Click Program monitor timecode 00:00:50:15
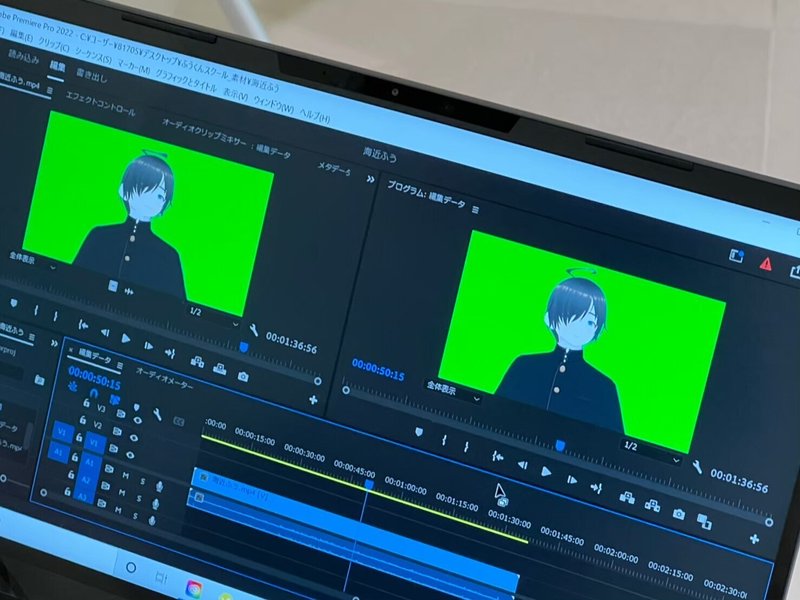The width and height of the screenshot is (800, 600). coord(378,370)
